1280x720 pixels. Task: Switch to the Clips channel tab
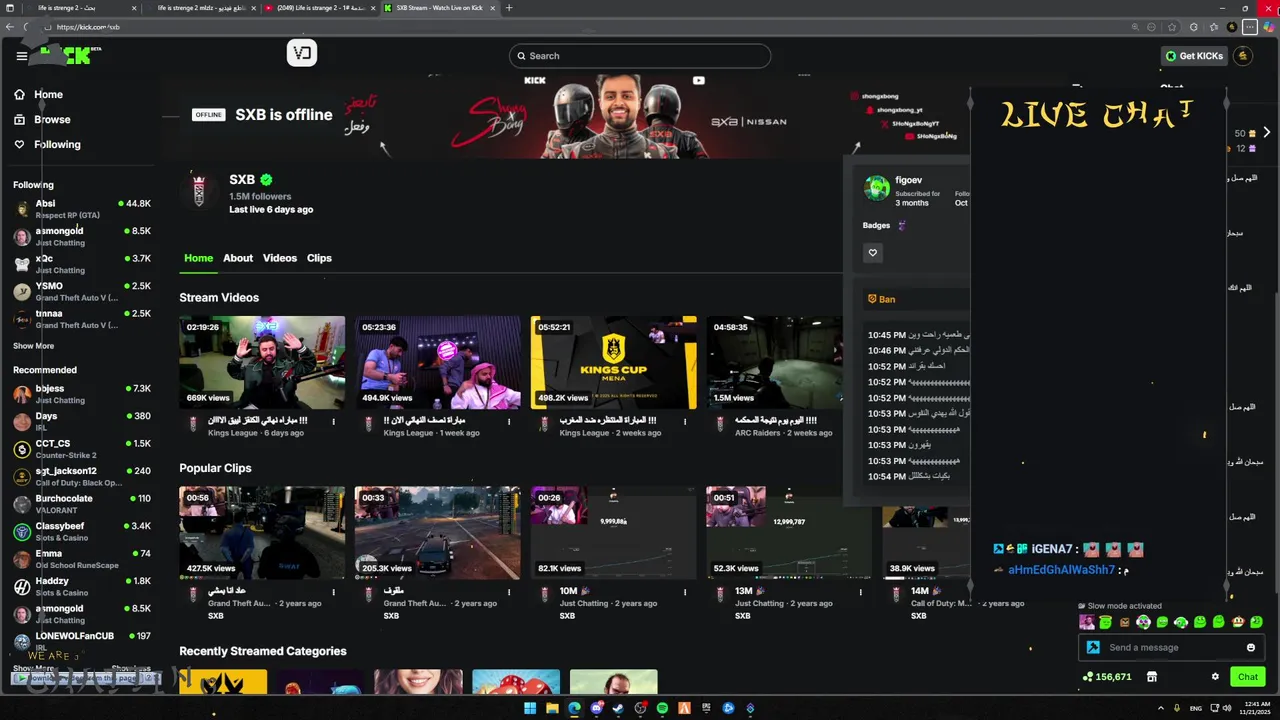pyautogui.click(x=319, y=258)
